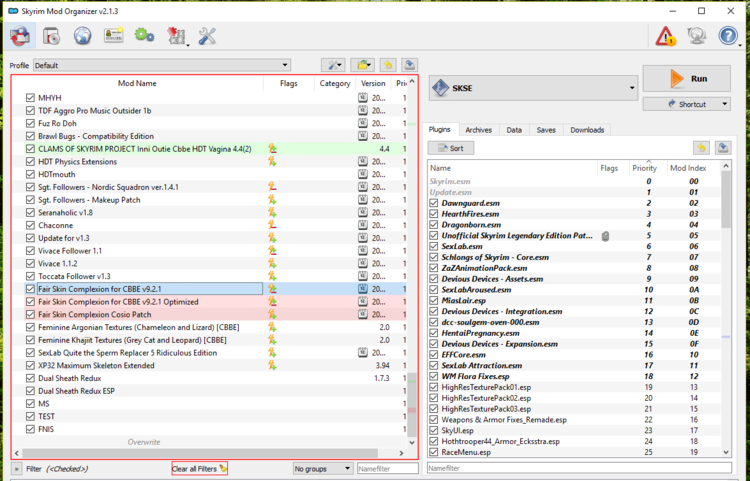Image resolution: width=750 pixels, height=481 pixels.
Task: Sort mod list by Category column header
Action: (335, 83)
